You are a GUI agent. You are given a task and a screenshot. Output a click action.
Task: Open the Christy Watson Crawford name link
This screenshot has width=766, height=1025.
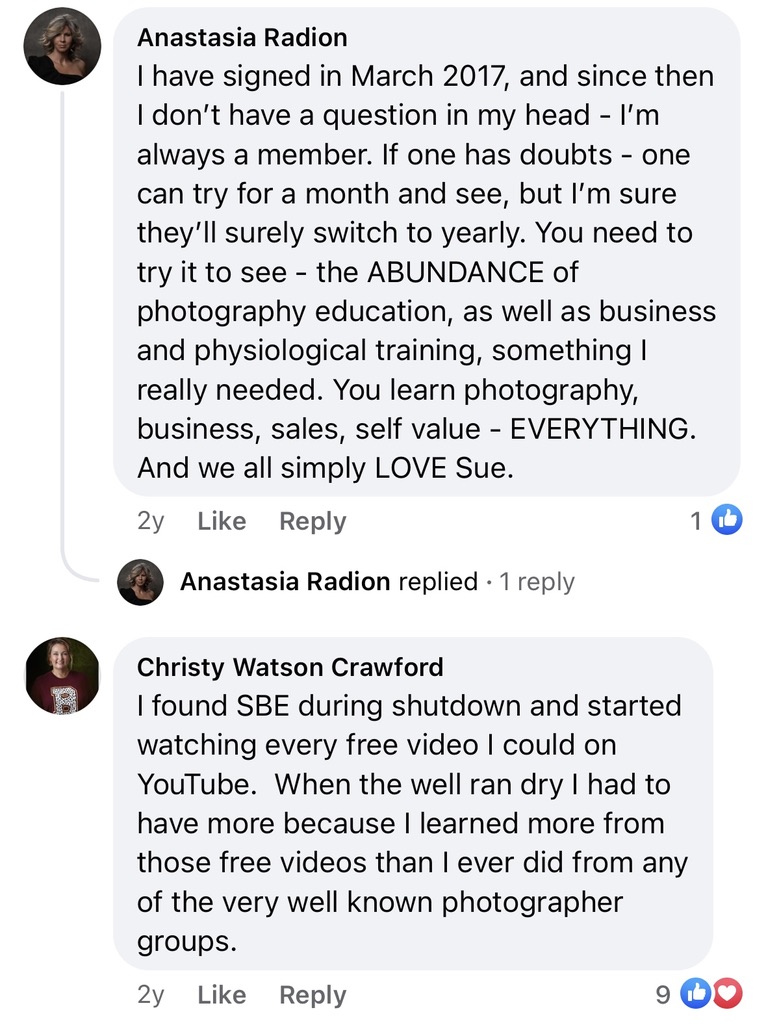[290, 667]
